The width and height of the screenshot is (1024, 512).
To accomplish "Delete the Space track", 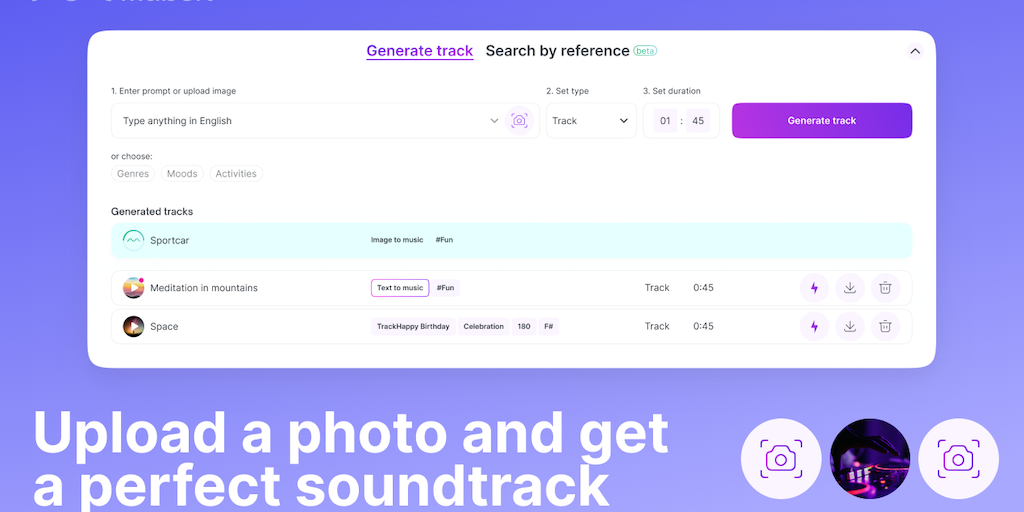I will pos(885,327).
